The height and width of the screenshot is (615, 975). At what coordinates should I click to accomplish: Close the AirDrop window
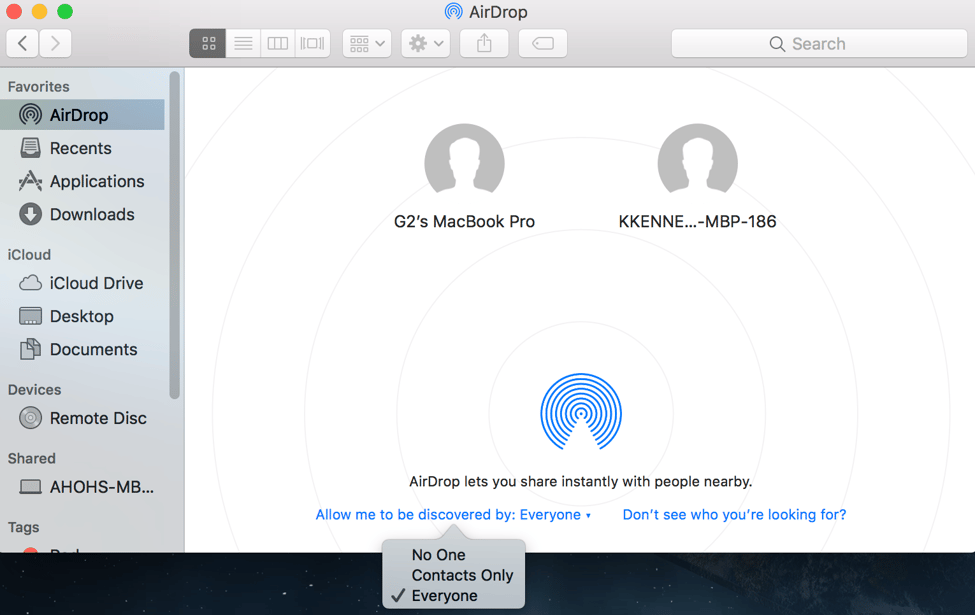coord(14,11)
